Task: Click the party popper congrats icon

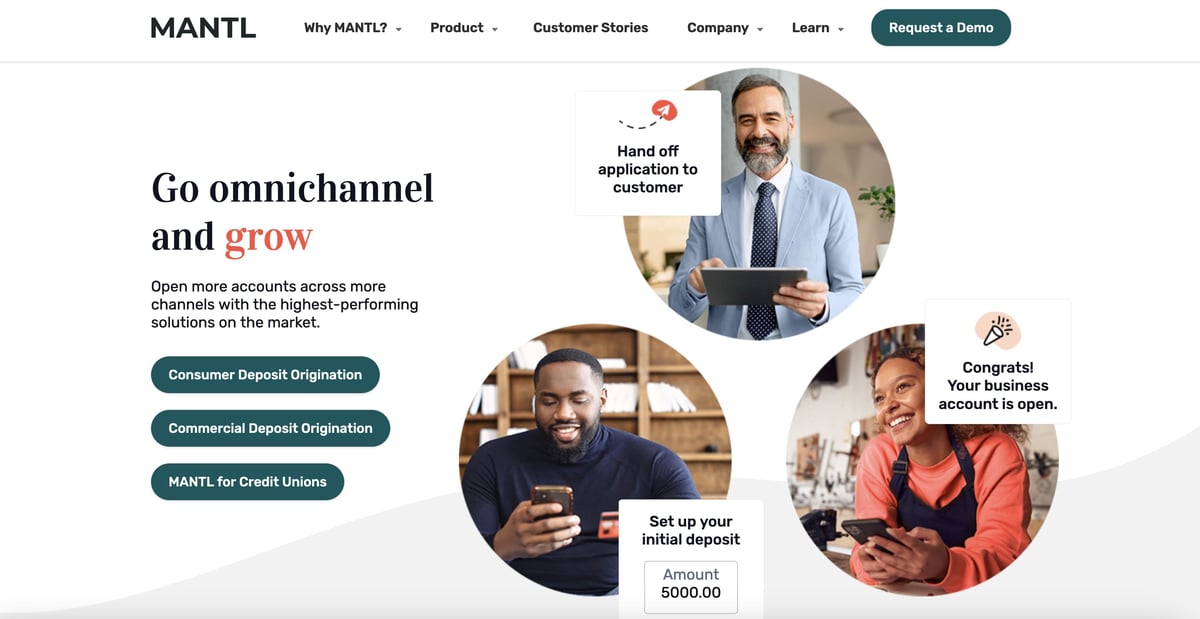Action: (x=997, y=331)
